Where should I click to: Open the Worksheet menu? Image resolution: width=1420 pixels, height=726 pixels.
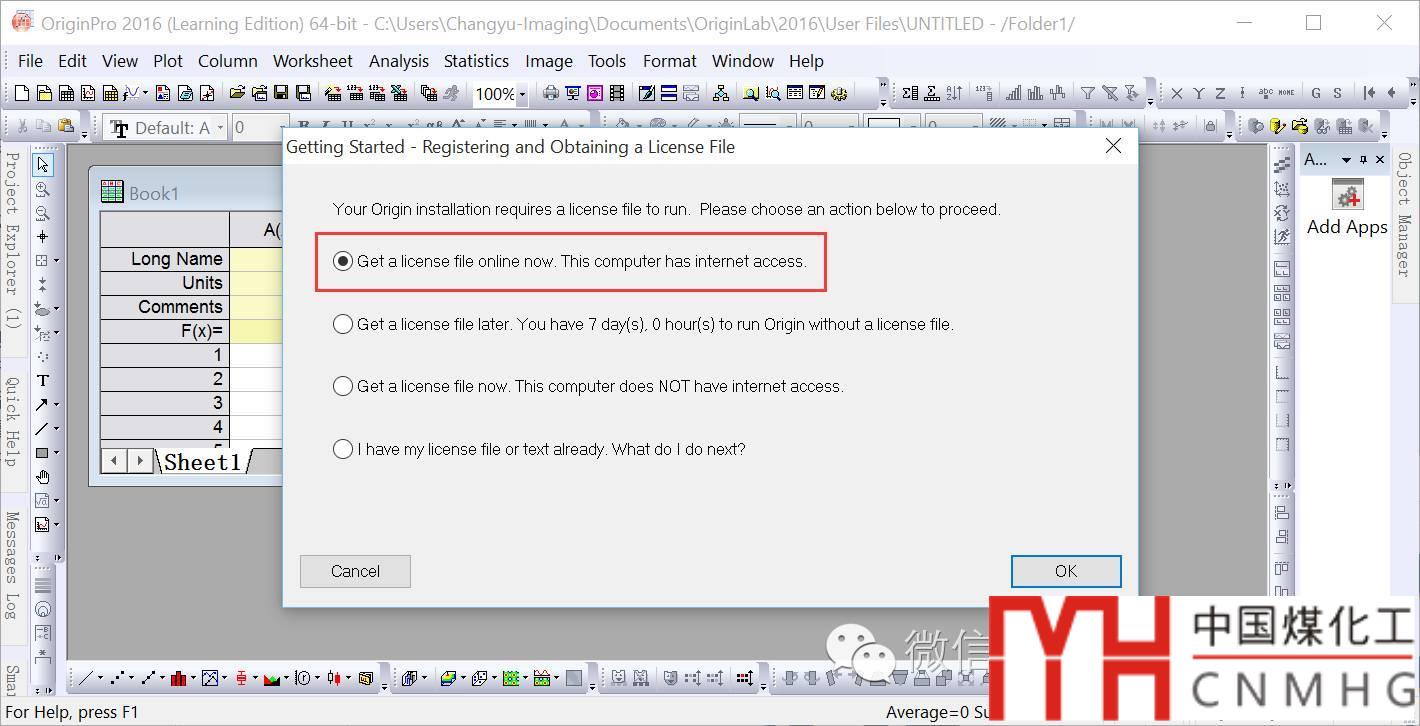pyautogui.click(x=312, y=61)
